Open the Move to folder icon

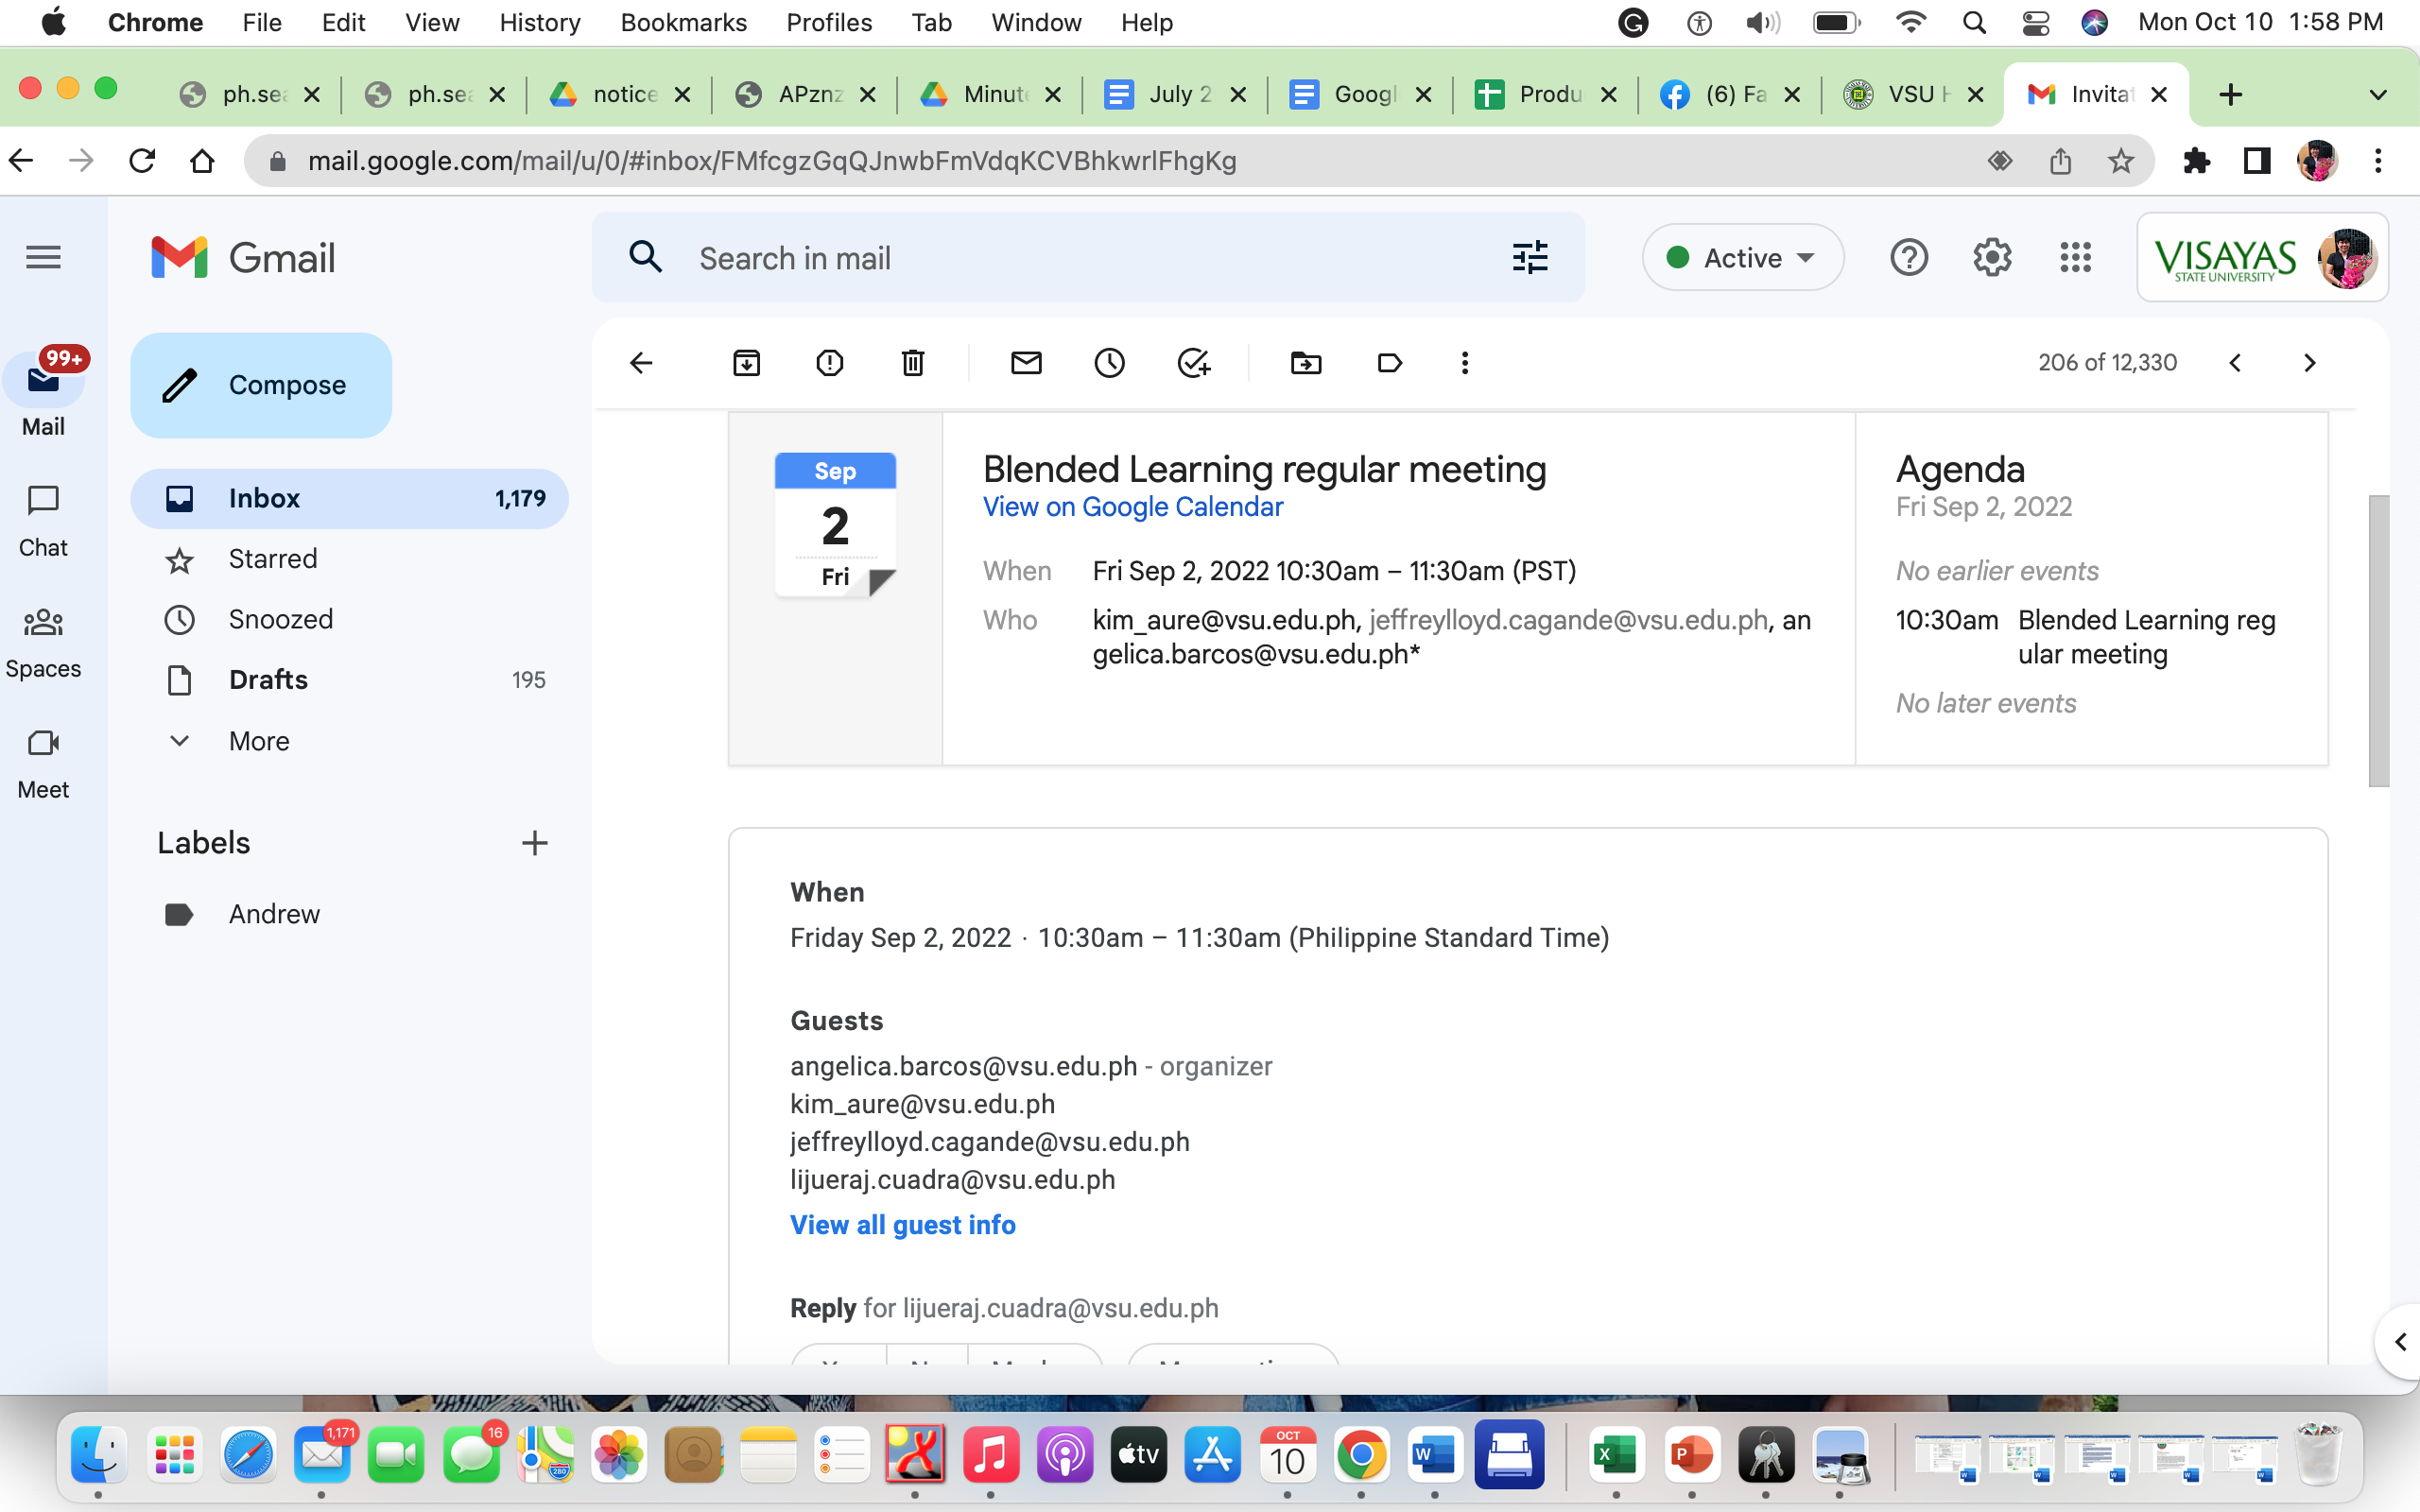(x=1306, y=363)
